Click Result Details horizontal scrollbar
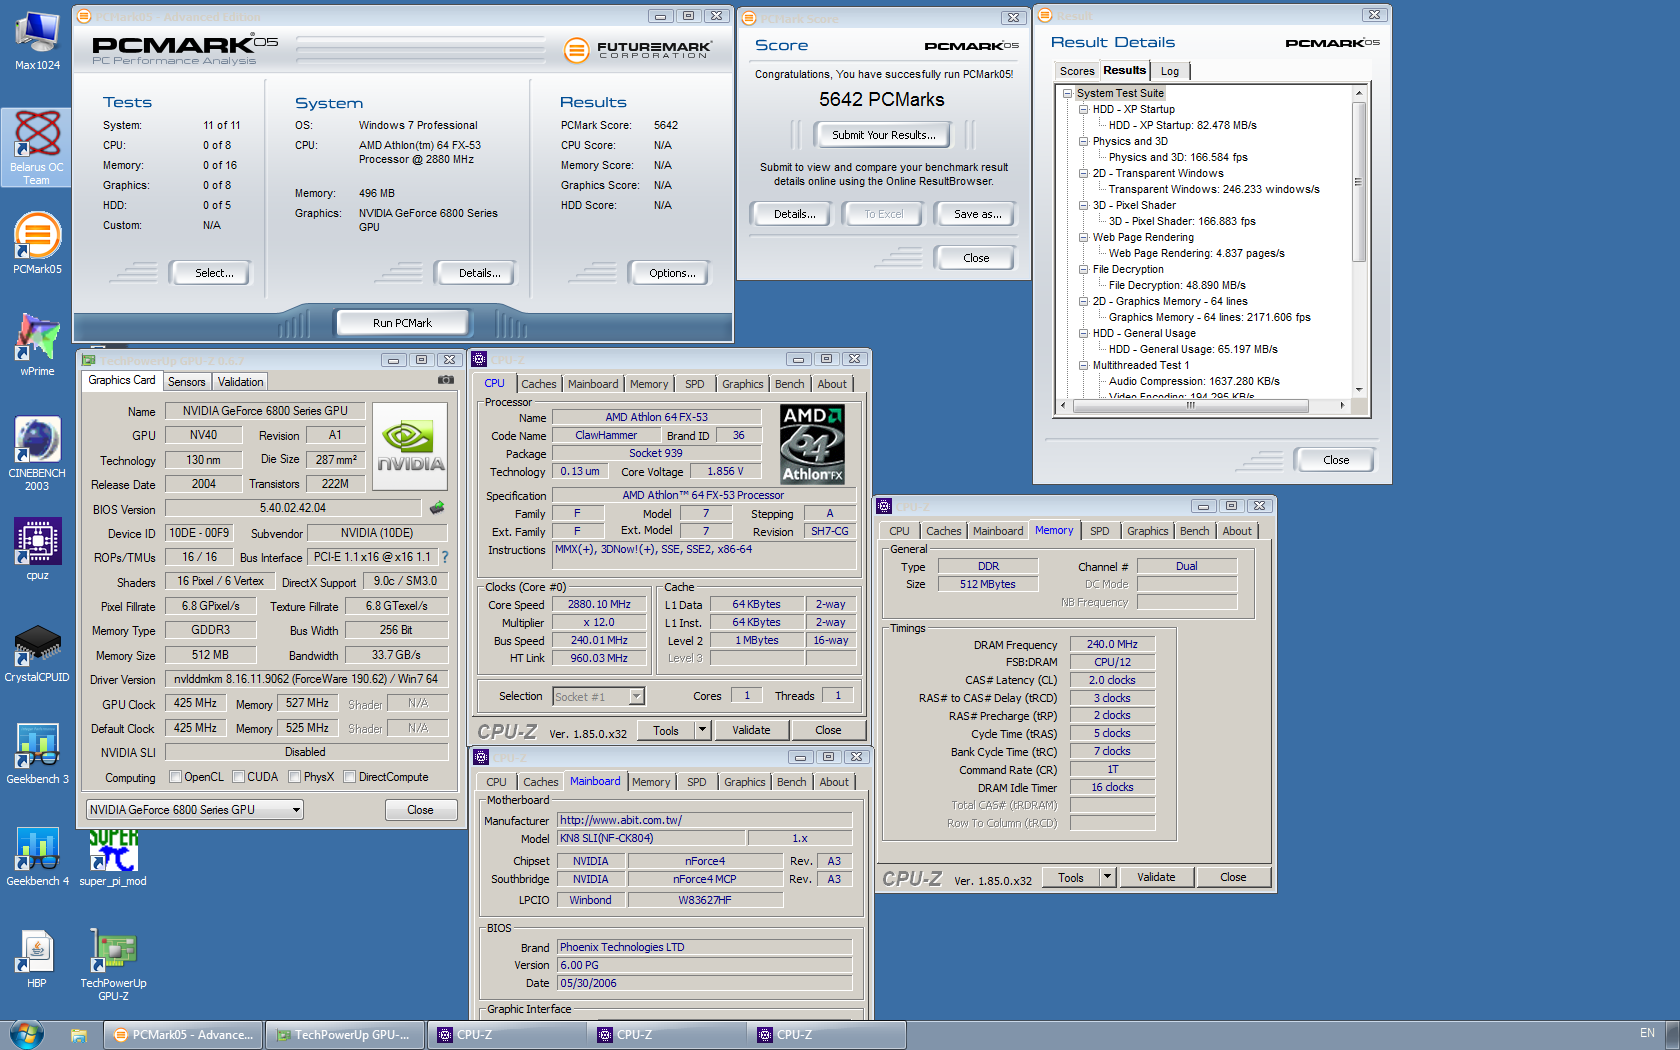This screenshot has height=1050, width=1680. coord(1190,405)
